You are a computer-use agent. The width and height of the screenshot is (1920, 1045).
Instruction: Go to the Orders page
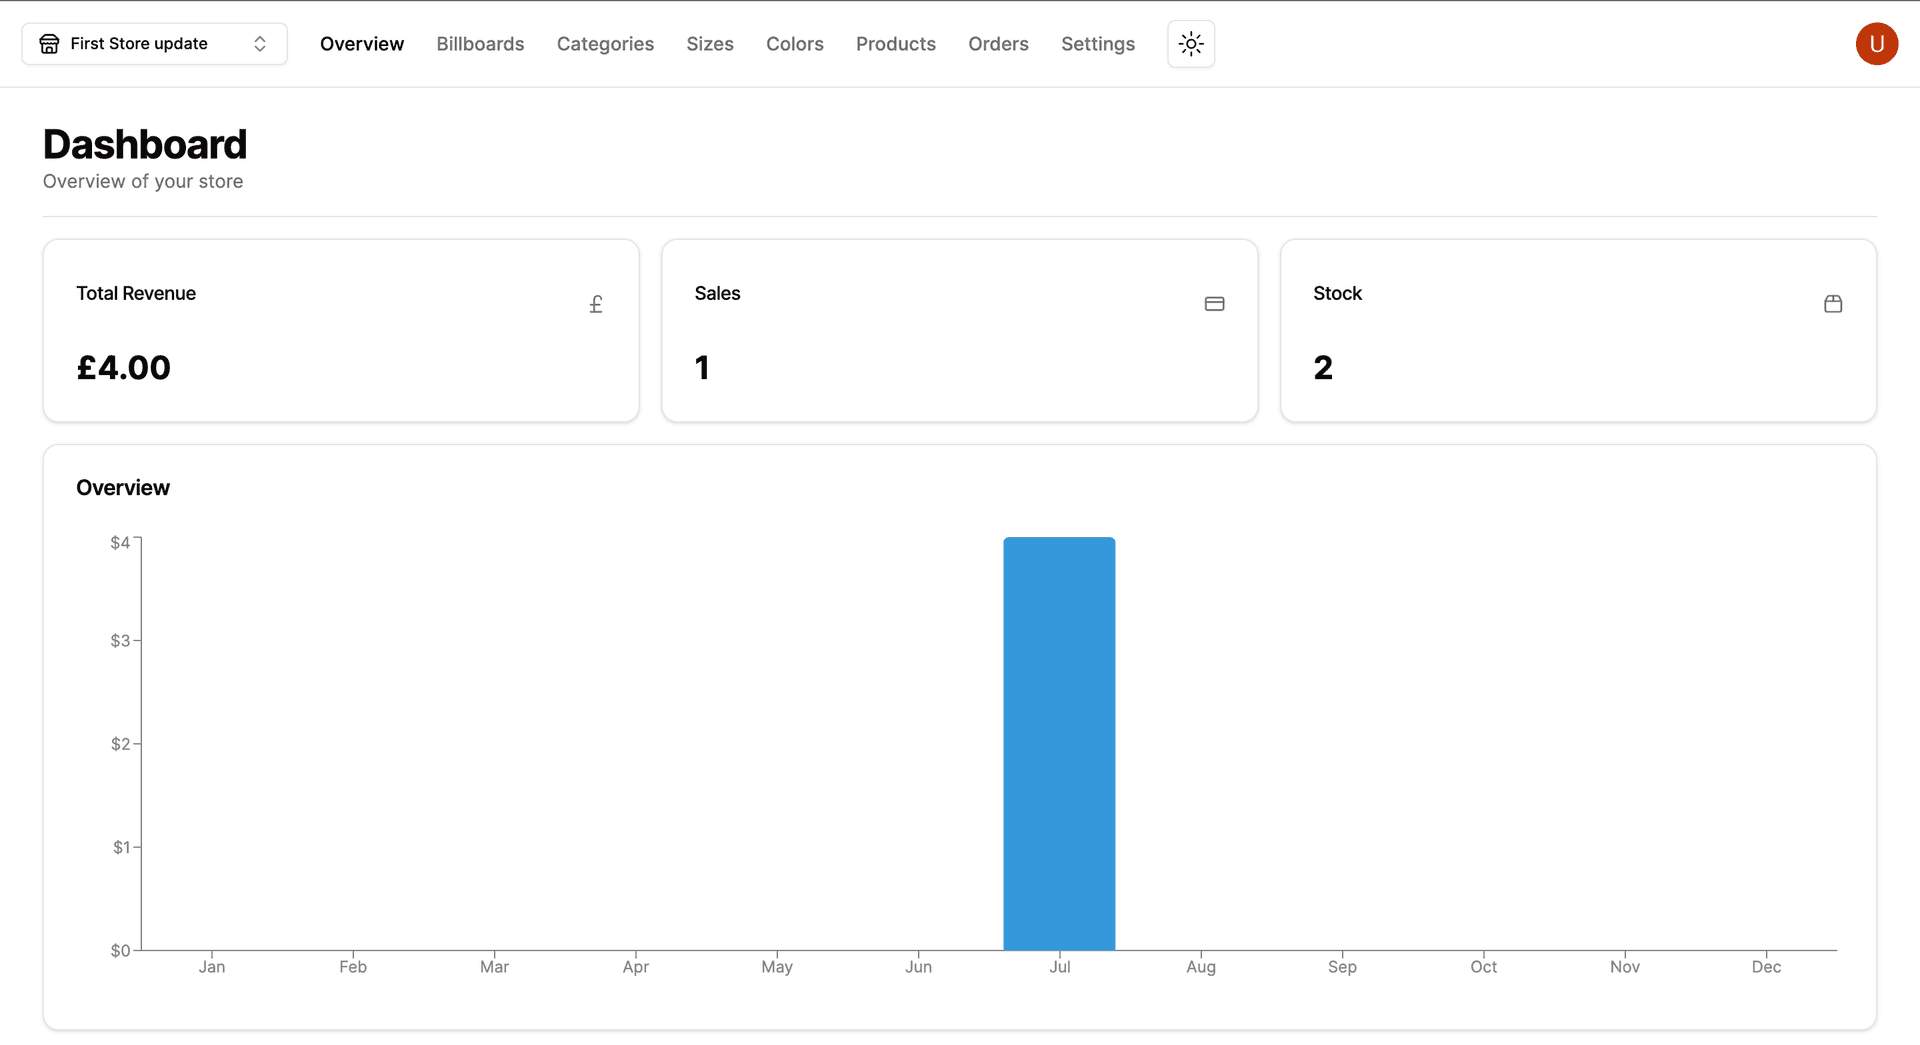tap(998, 44)
